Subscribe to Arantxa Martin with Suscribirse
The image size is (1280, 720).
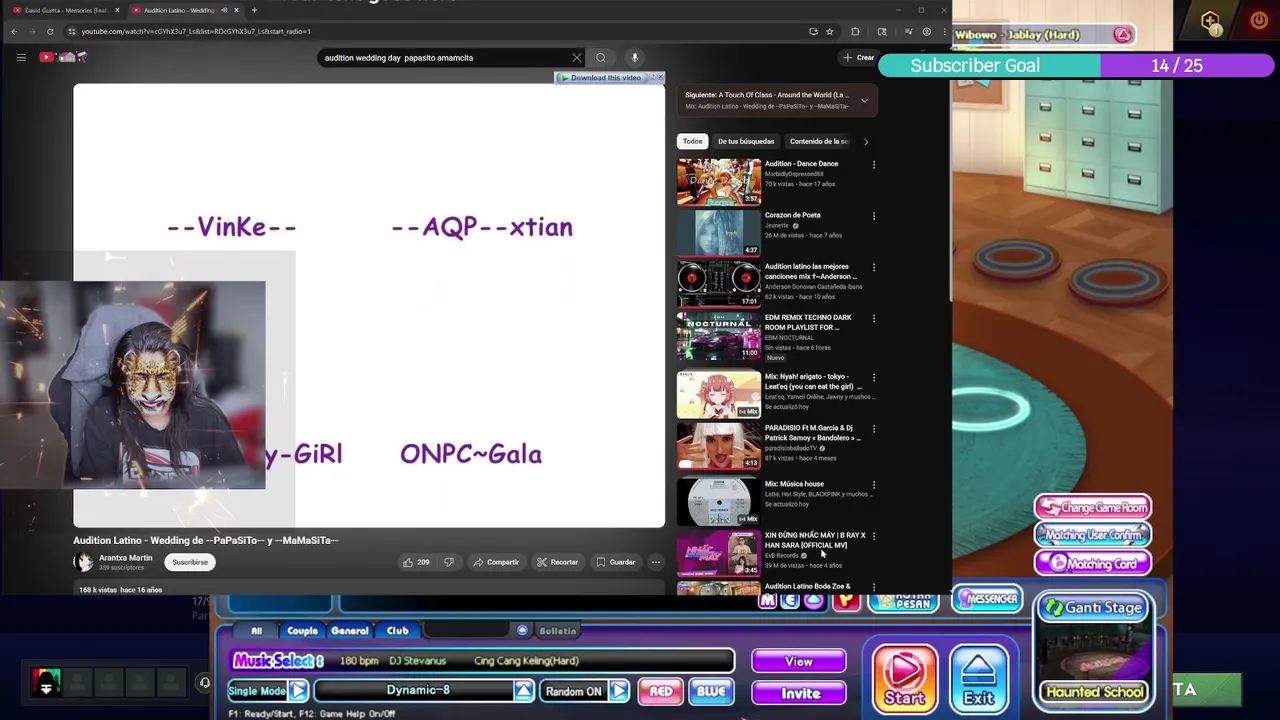(x=190, y=562)
